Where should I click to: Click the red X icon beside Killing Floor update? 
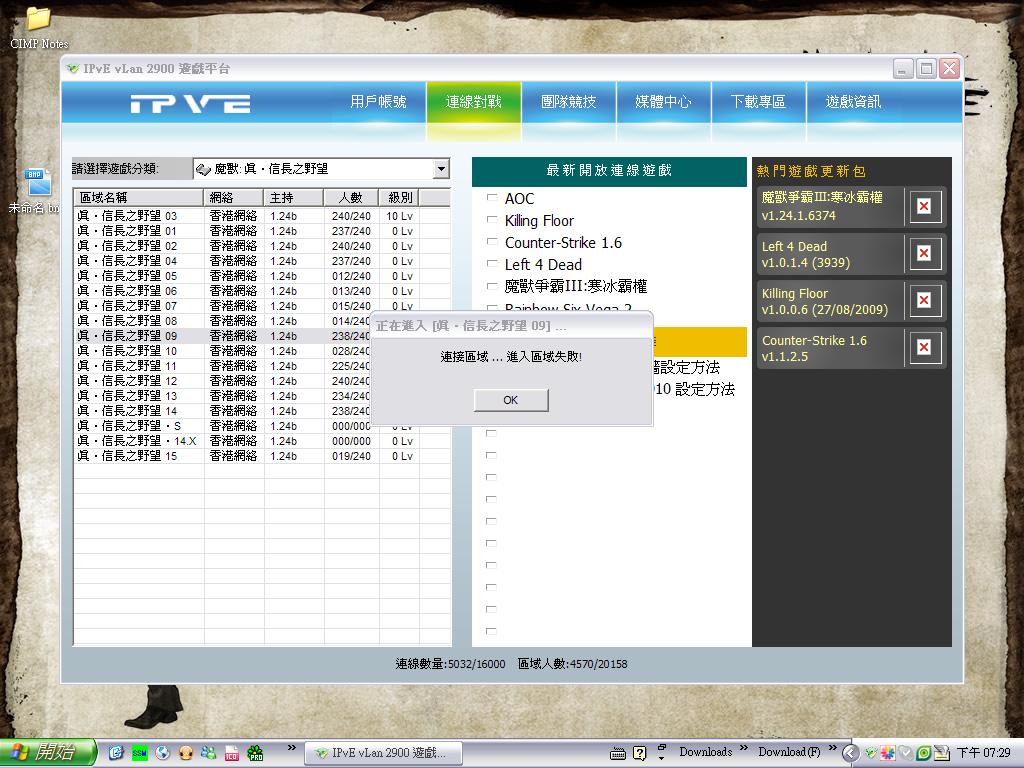tap(924, 301)
